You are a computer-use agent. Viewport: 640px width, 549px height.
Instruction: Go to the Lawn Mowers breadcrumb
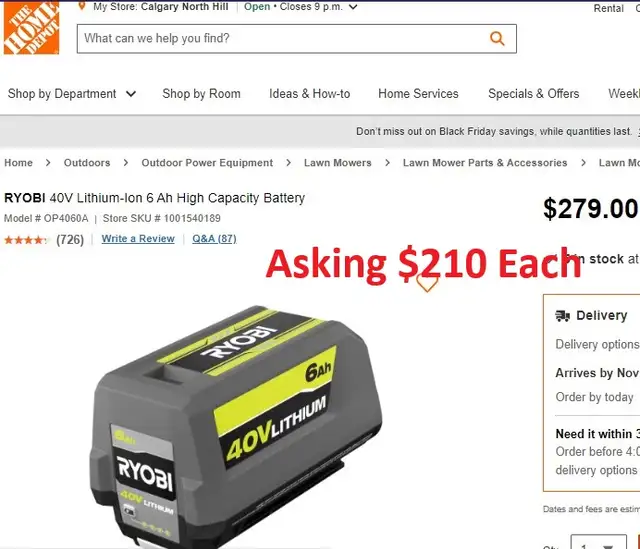[x=338, y=163]
